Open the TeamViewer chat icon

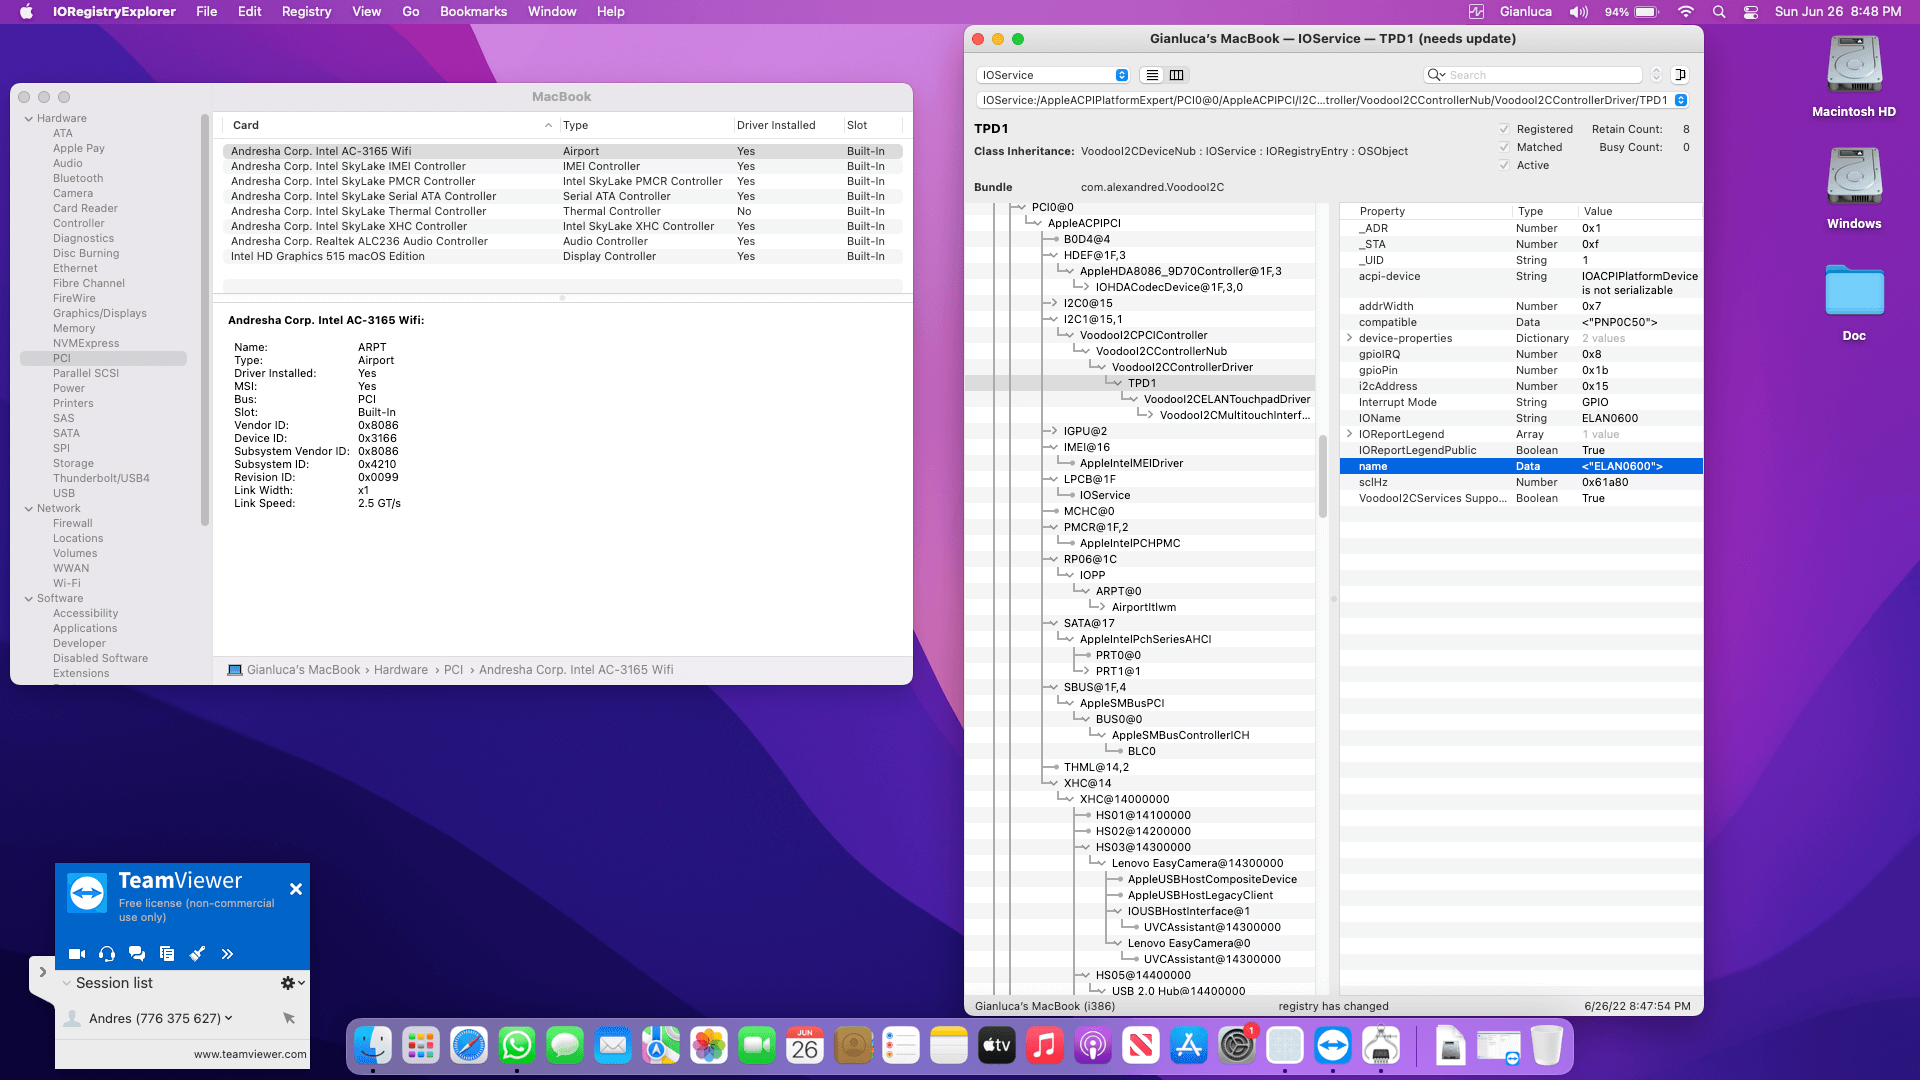[137, 954]
